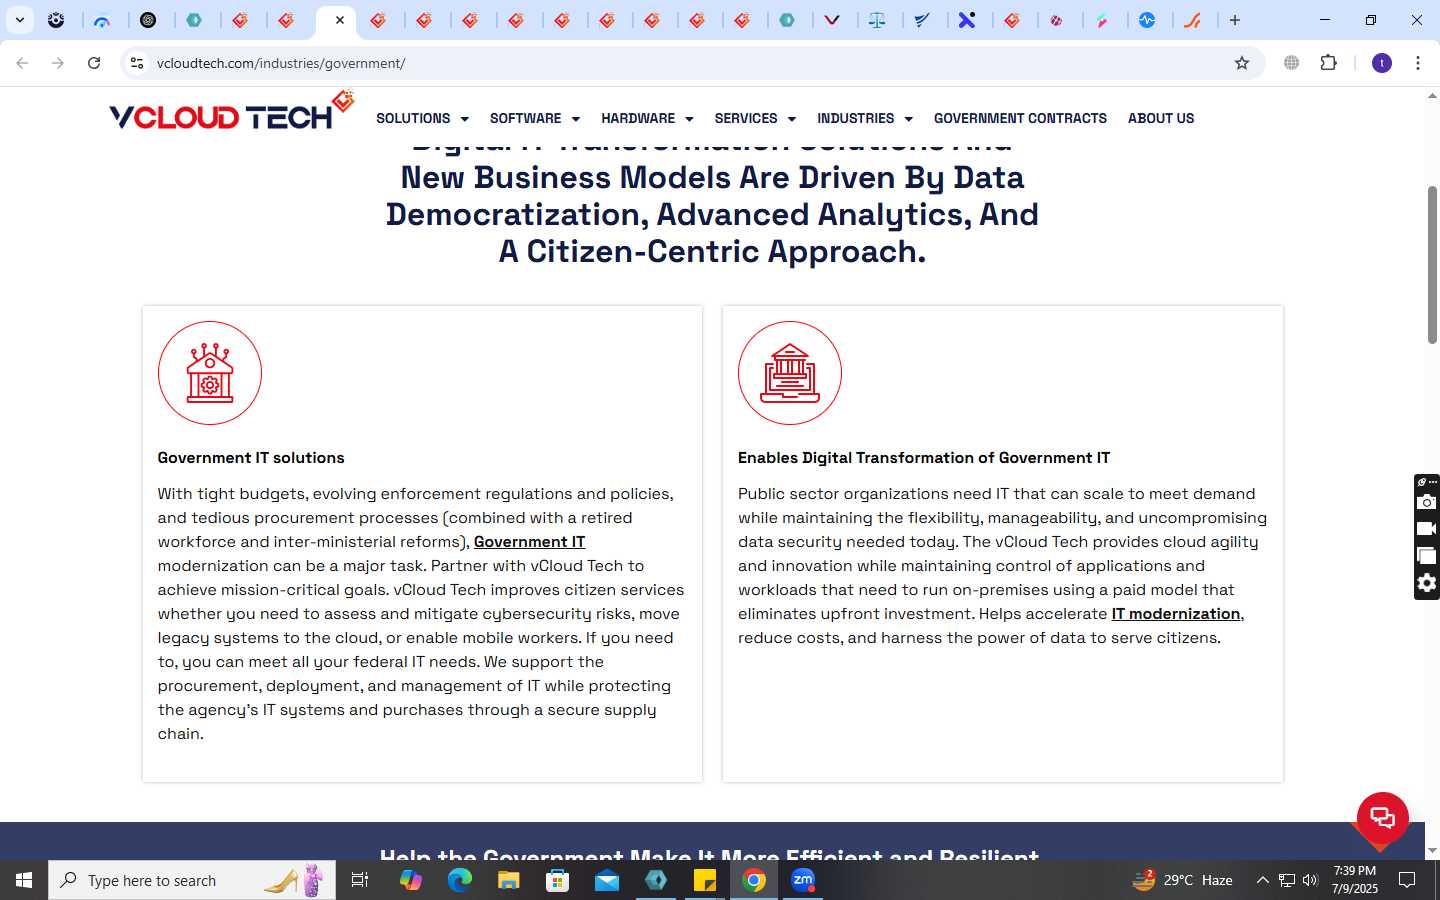Click the scrollbar down arrow
Screen dimensions: 1440x900
pyautogui.click(x=1432, y=850)
